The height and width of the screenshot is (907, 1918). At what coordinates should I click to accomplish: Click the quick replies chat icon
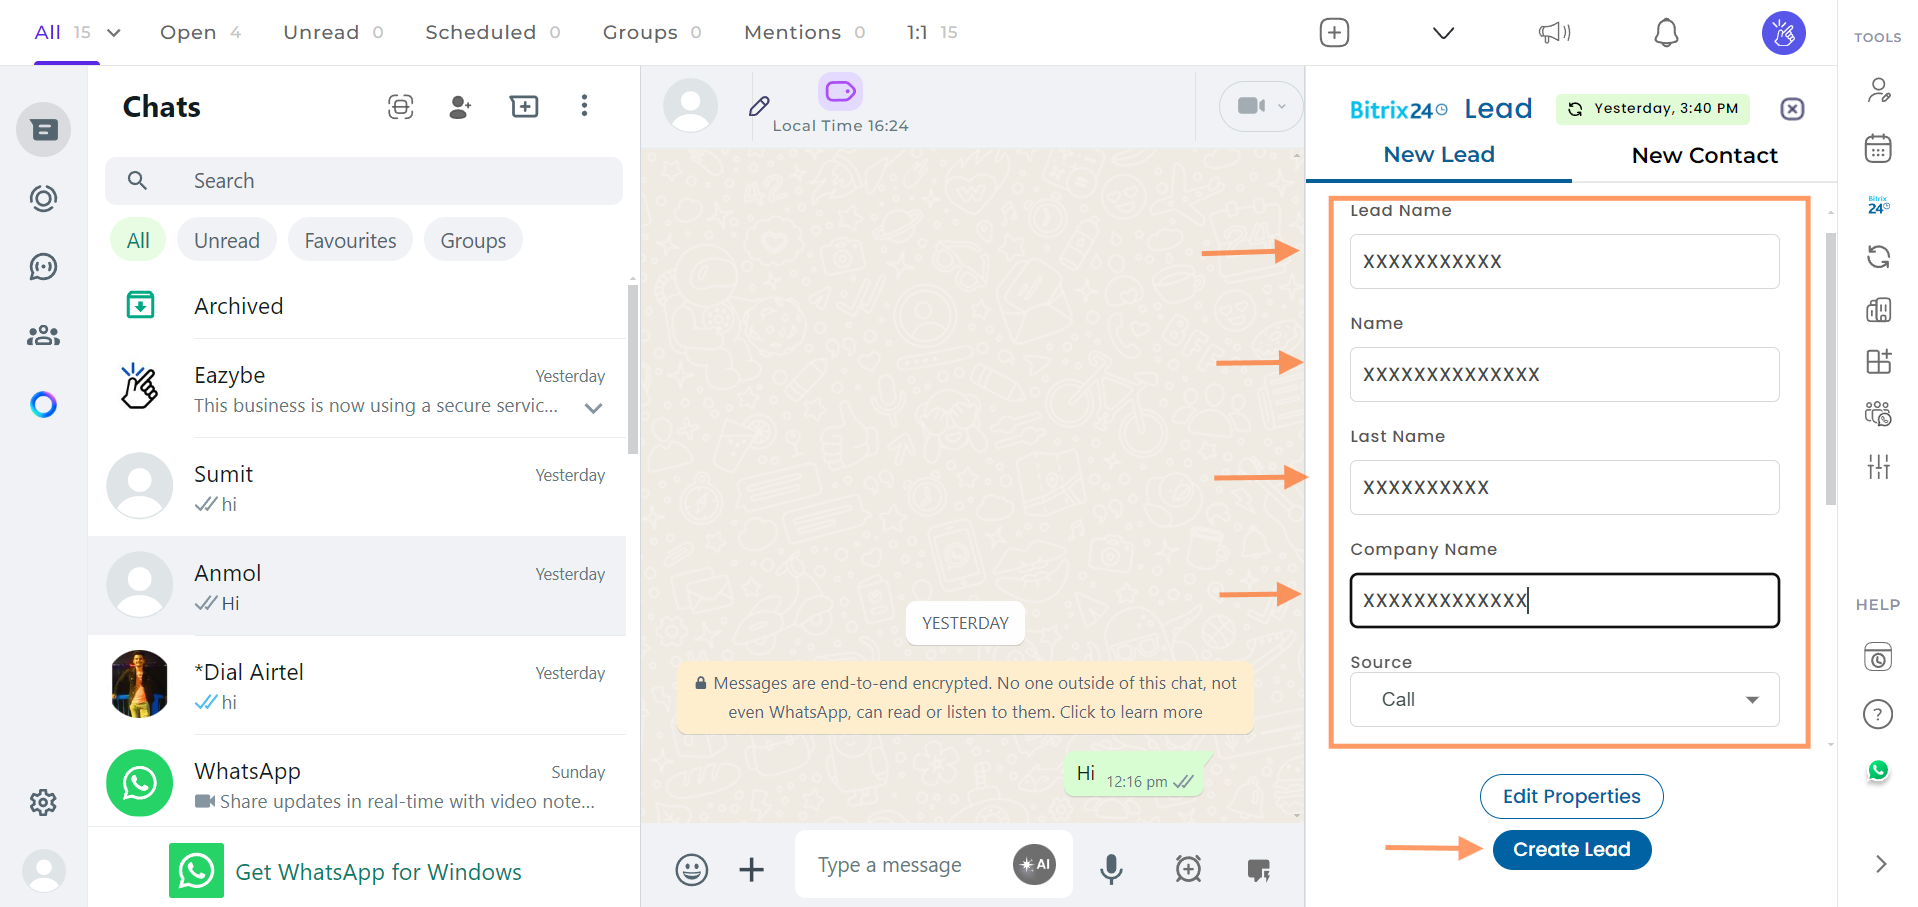coord(1259,870)
